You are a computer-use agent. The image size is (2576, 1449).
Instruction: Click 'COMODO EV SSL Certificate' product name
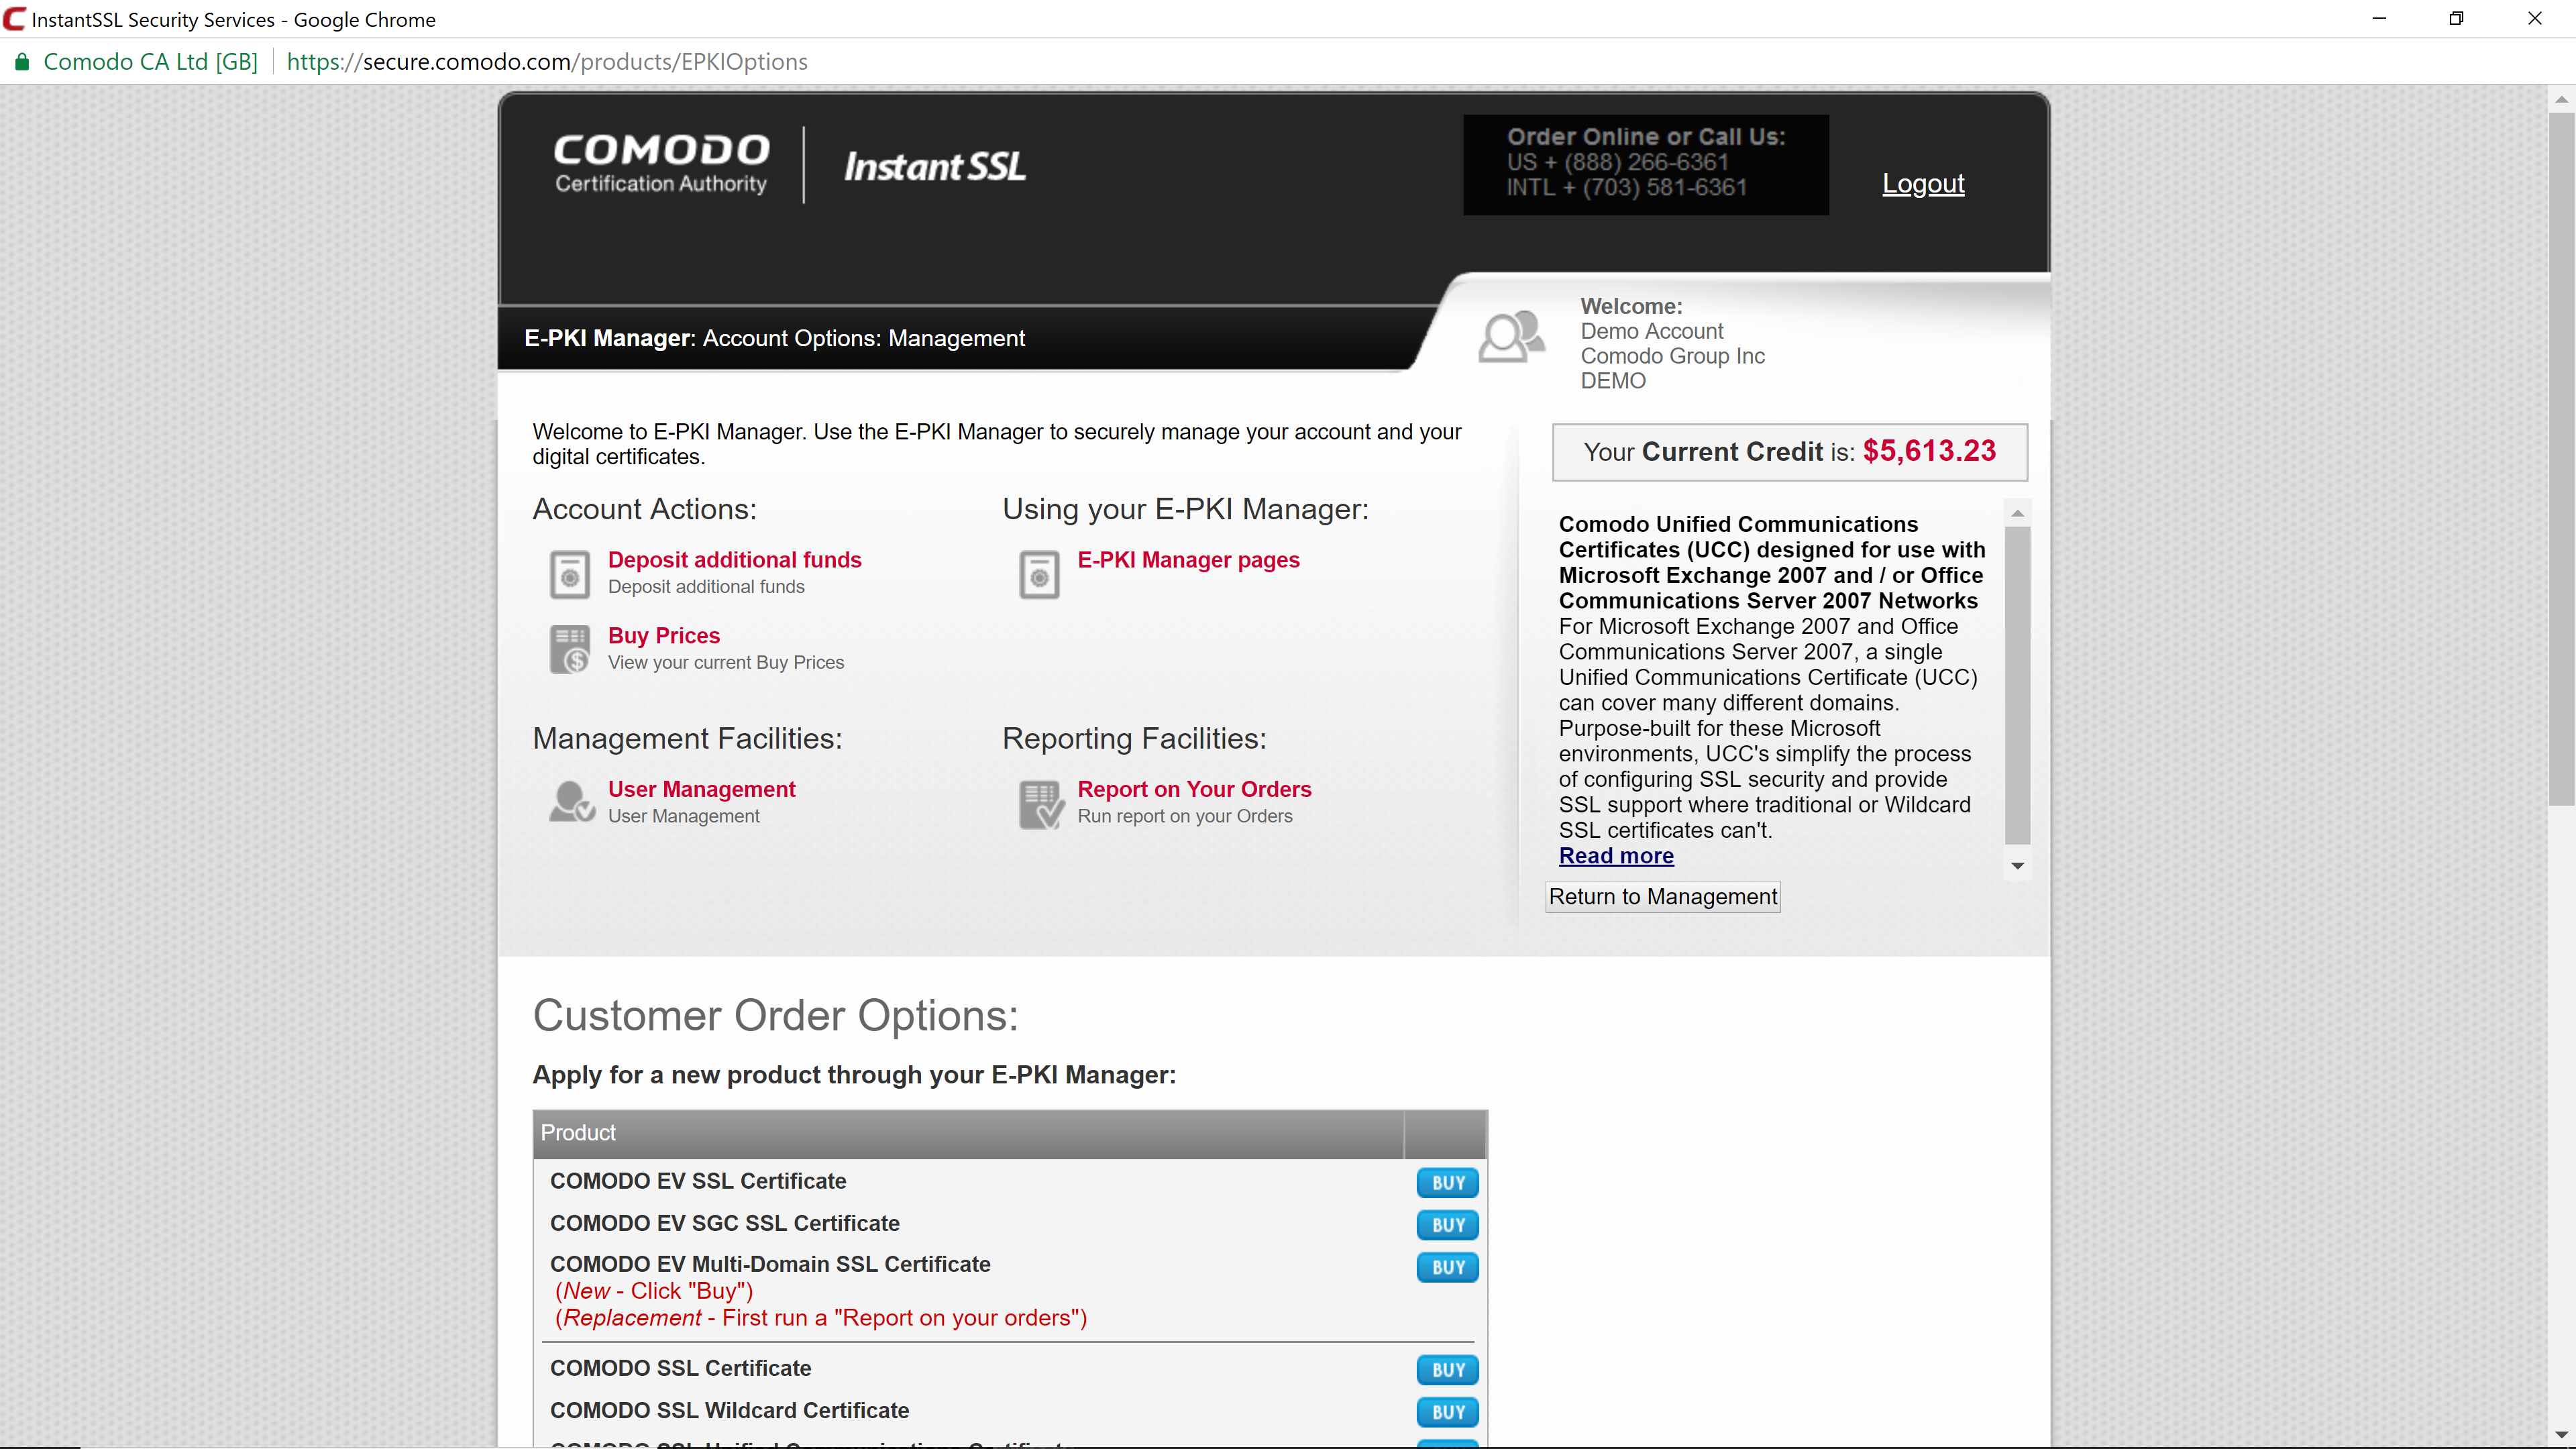coord(698,1181)
